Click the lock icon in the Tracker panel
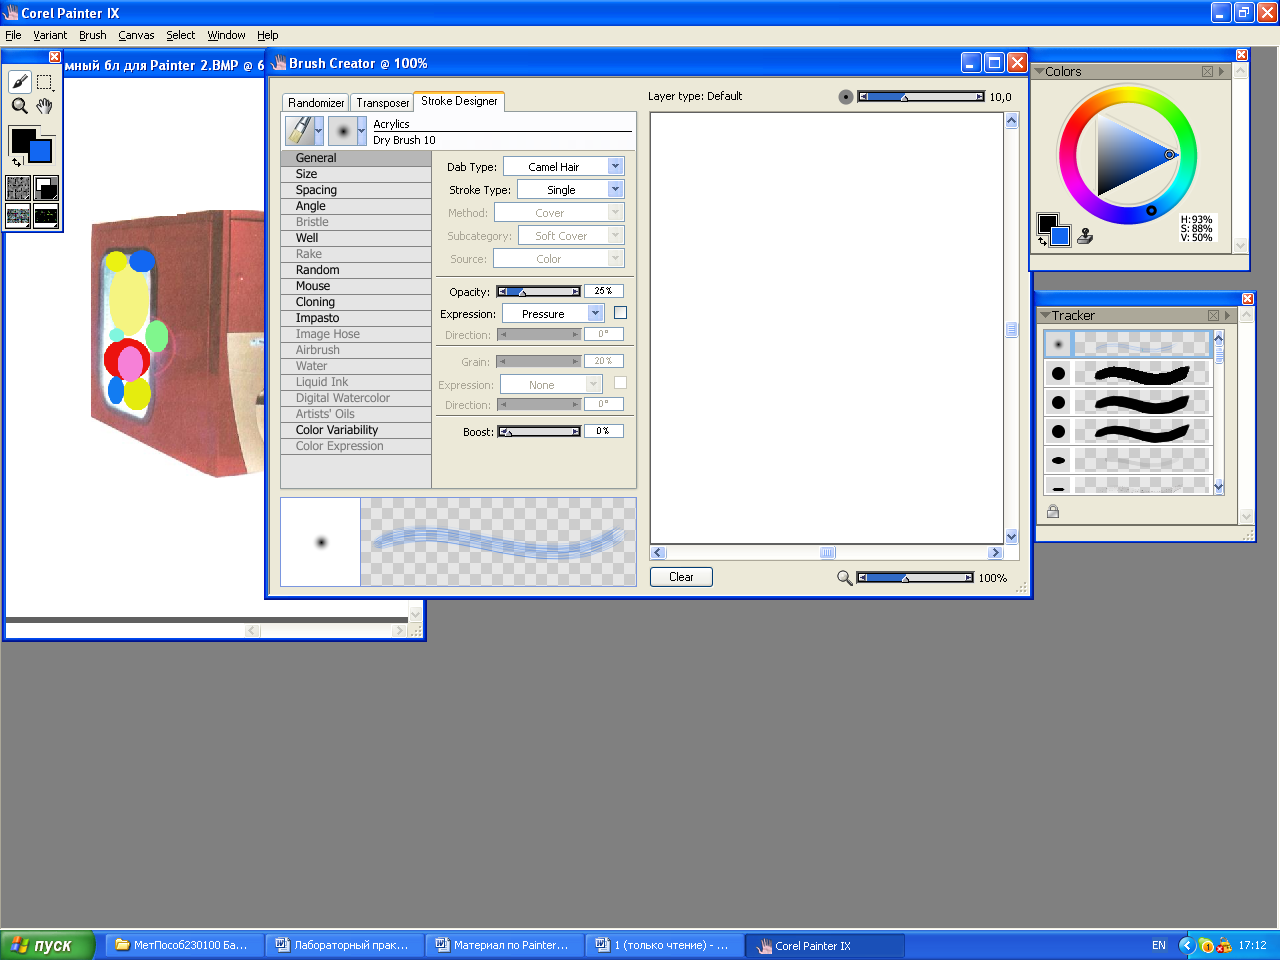This screenshot has width=1280, height=960. tap(1053, 512)
